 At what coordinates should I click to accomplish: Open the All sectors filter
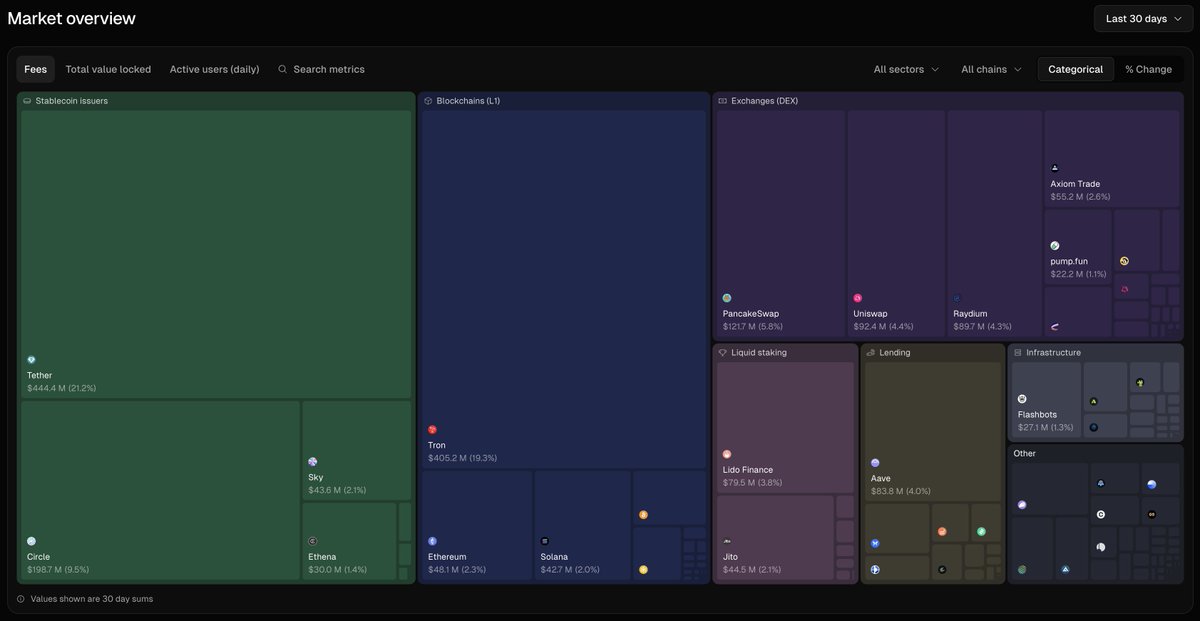coord(906,69)
